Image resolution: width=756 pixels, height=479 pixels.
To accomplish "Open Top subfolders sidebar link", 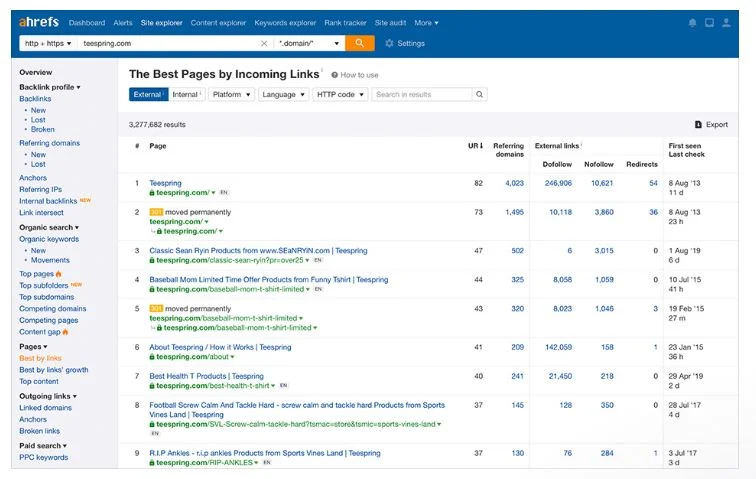I will pos(44,286).
